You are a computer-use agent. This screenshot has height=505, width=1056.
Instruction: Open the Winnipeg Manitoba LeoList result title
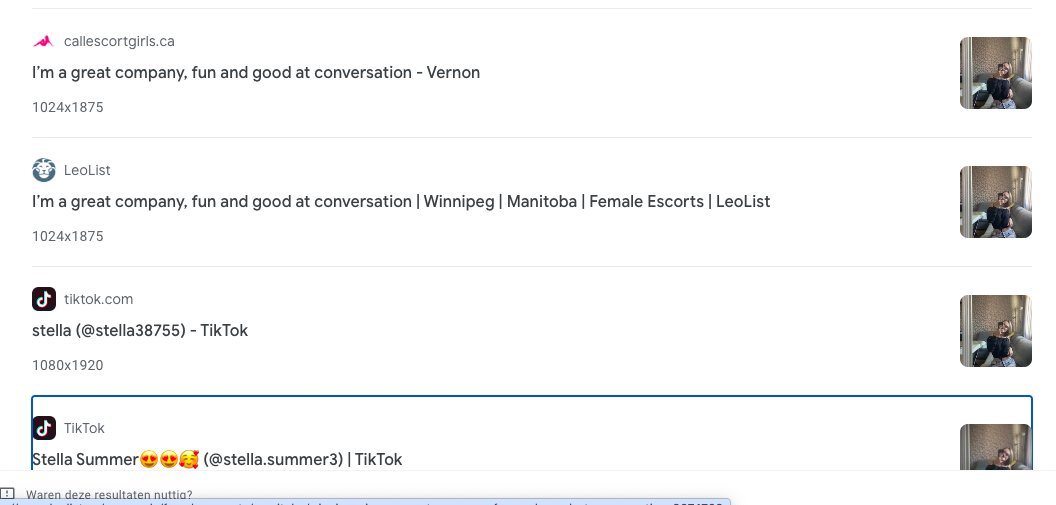point(401,202)
